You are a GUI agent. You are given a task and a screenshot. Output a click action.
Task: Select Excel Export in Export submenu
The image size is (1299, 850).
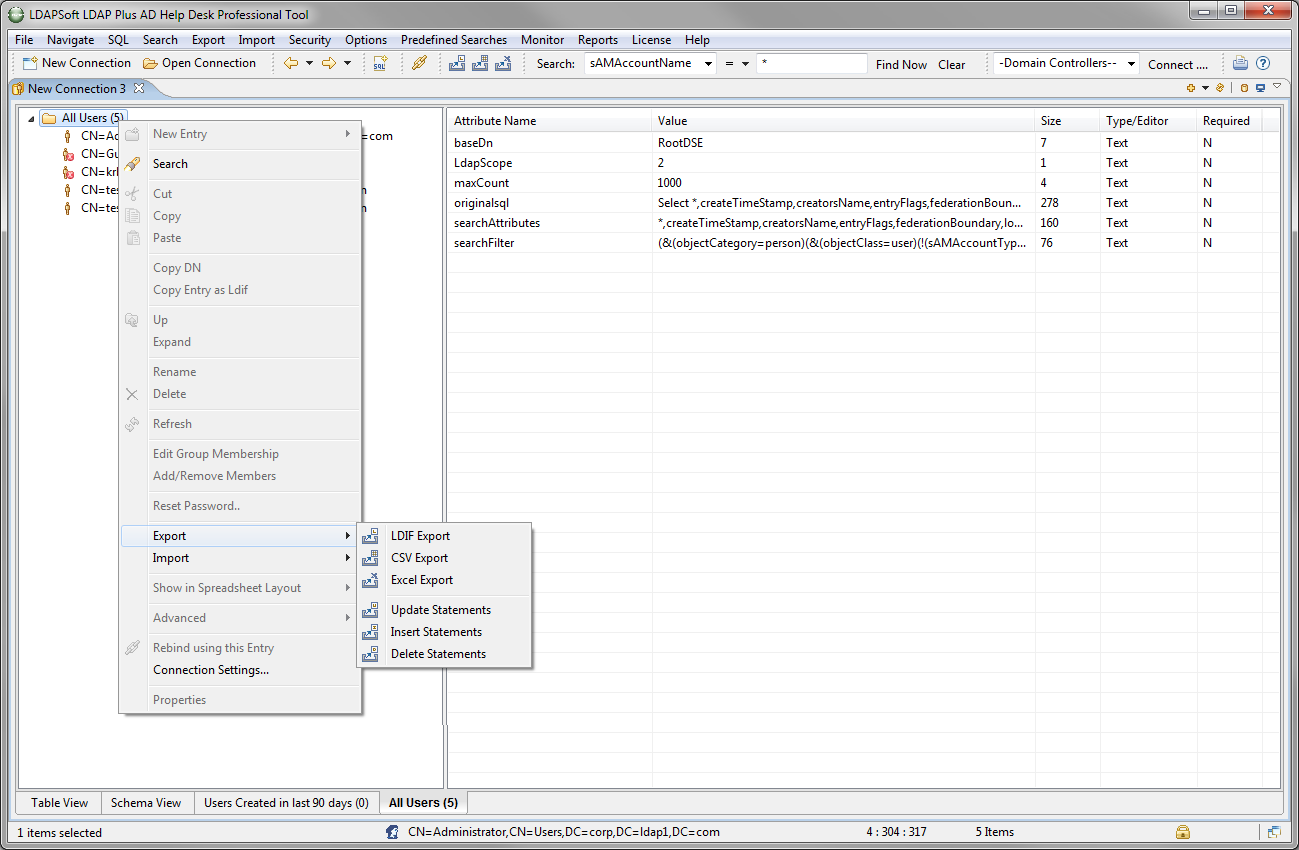[421, 580]
